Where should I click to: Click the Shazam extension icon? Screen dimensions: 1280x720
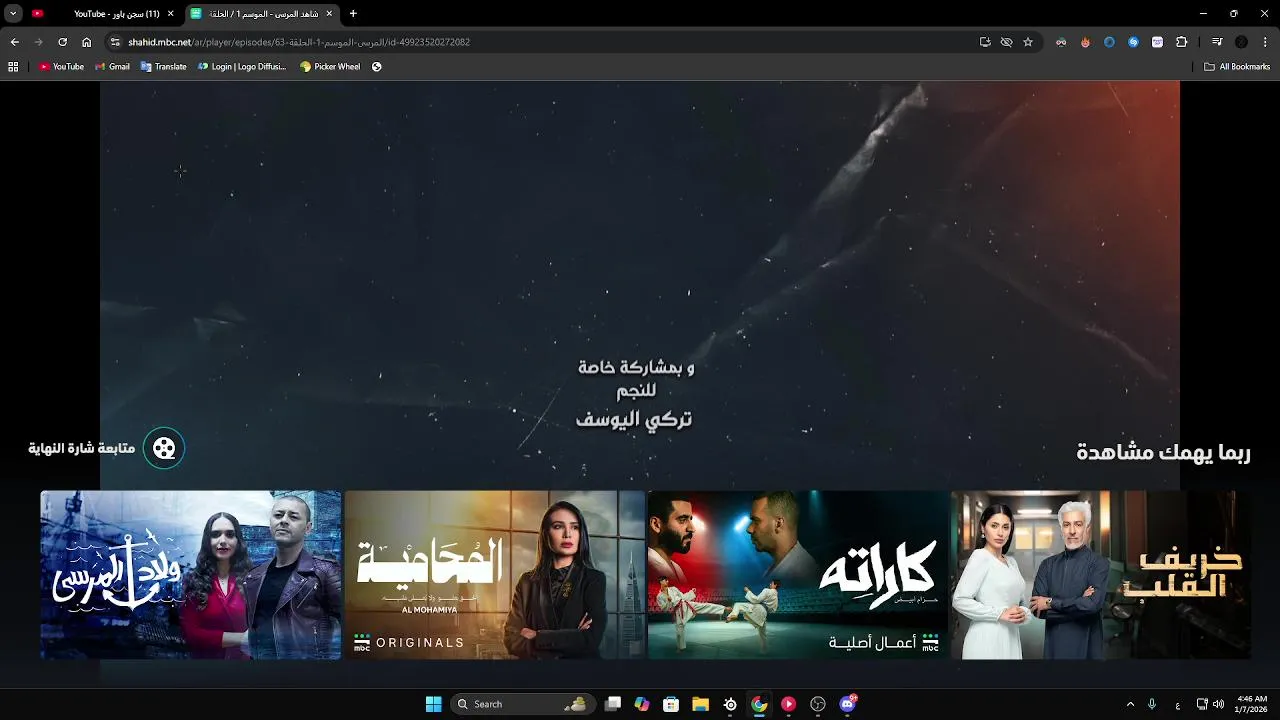point(1133,42)
